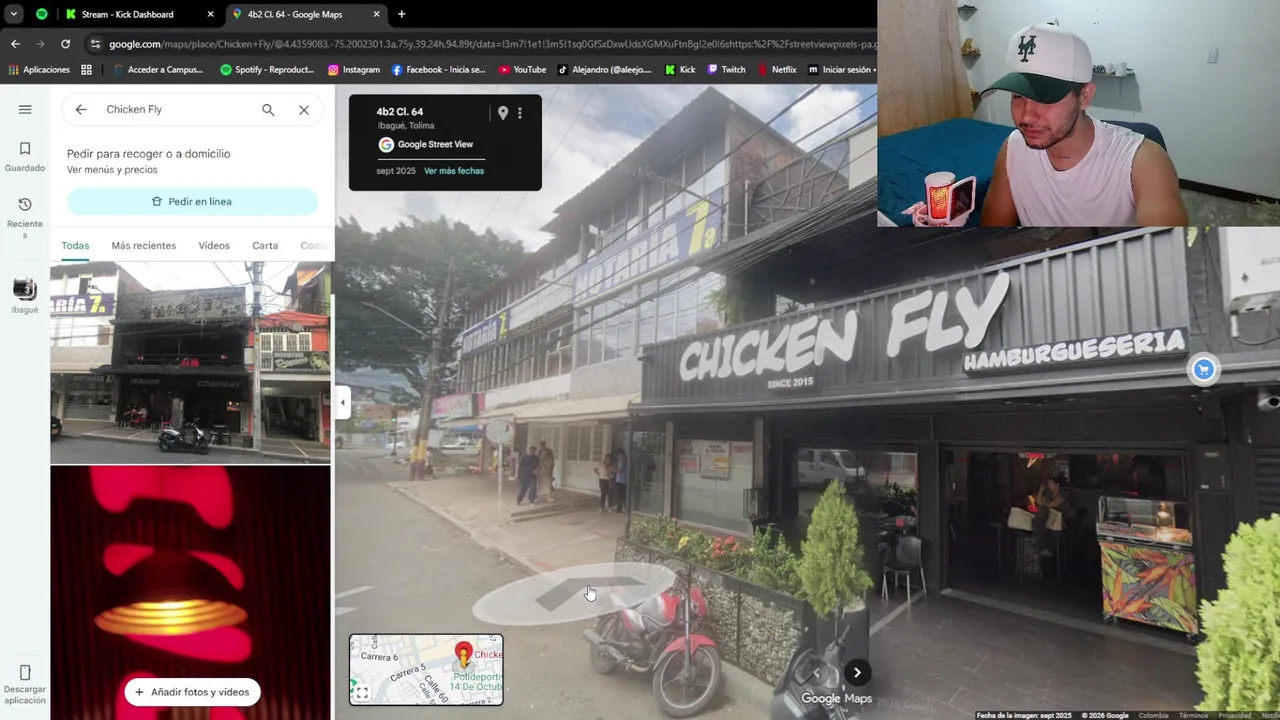Click the blue order cart badge

(x=1203, y=369)
